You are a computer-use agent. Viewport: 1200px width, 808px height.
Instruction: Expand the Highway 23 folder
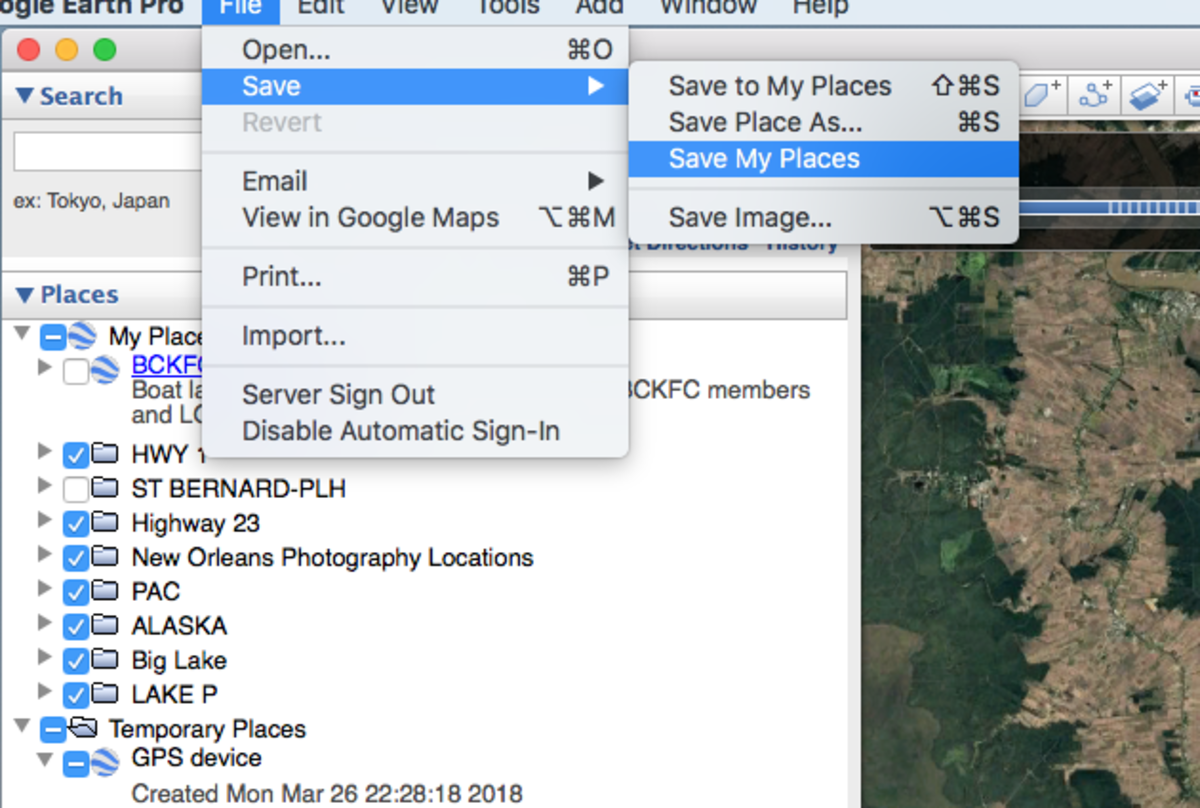pyautogui.click(x=44, y=519)
